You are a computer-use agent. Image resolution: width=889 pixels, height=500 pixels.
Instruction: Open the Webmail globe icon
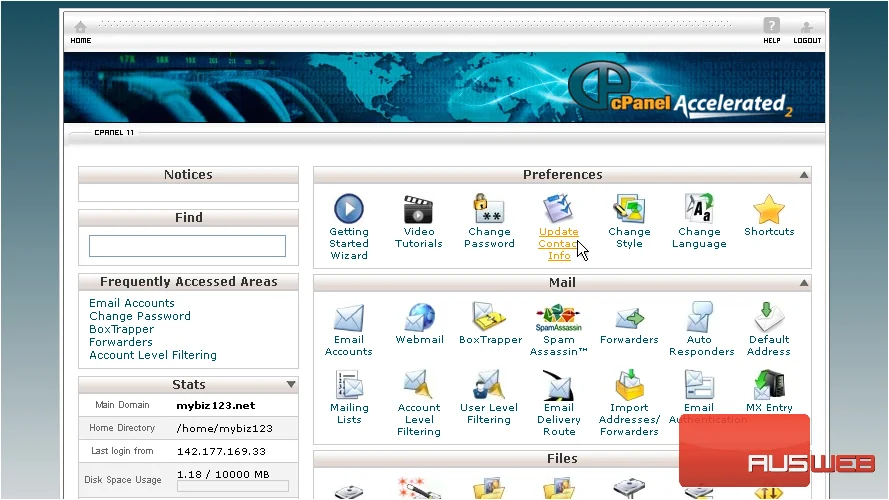(x=419, y=317)
